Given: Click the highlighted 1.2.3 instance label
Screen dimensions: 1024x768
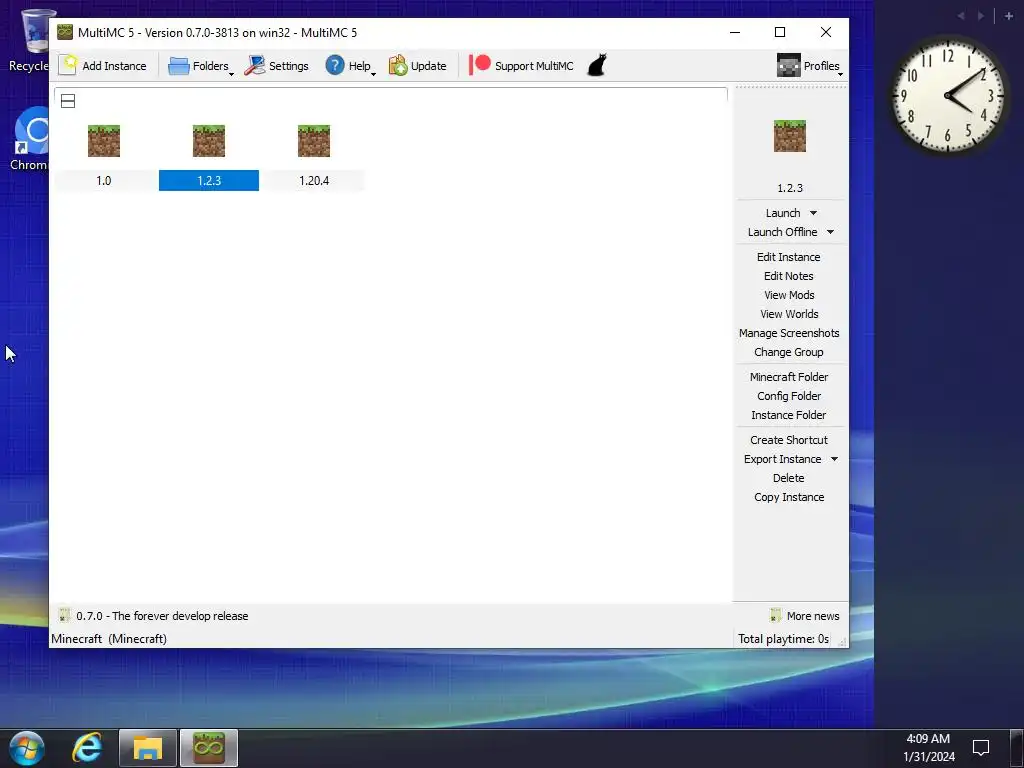Looking at the screenshot, I should pyautogui.click(x=209, y=181).
